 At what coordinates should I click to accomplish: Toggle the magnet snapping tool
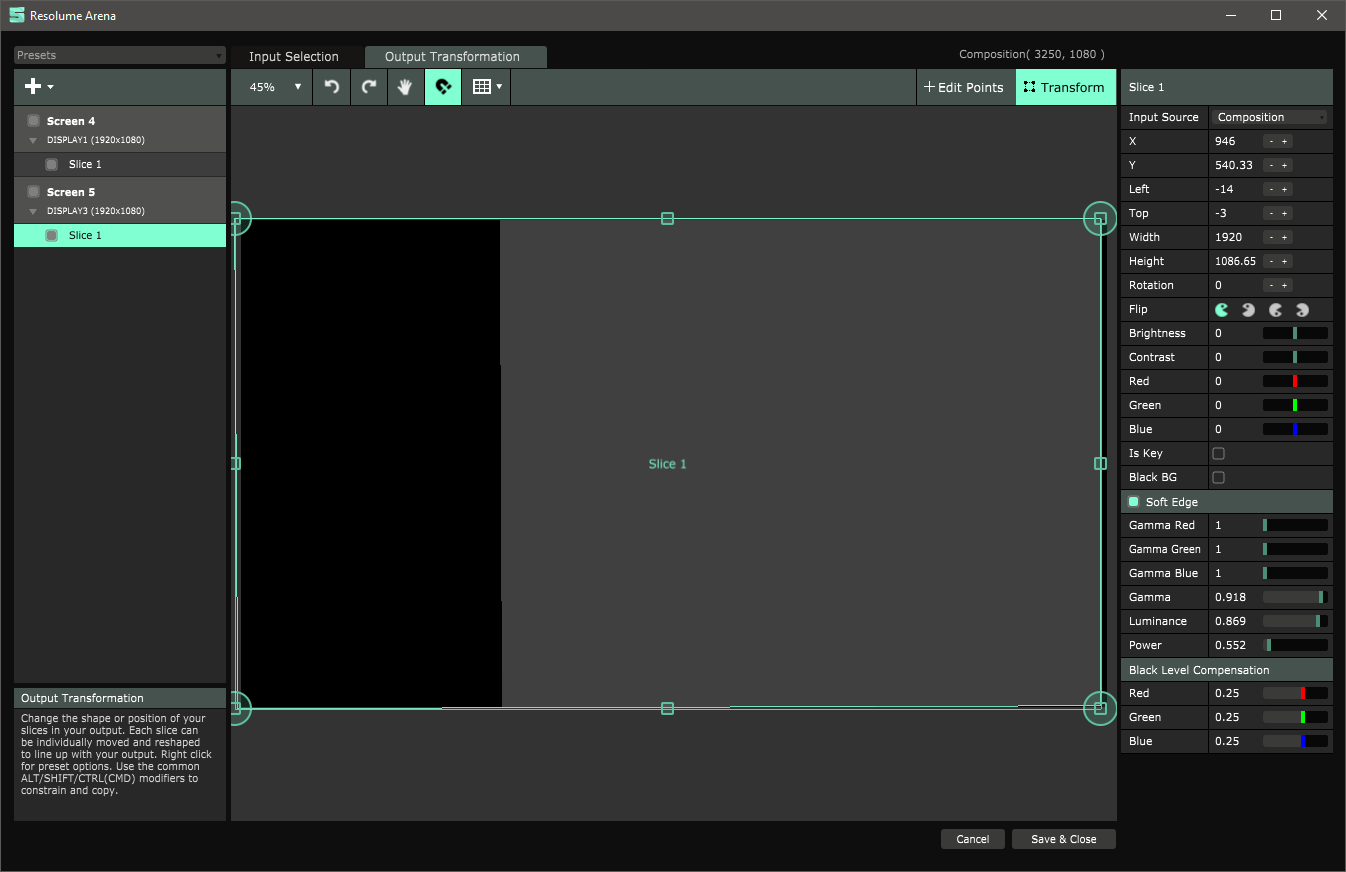pyautogui.click(x=443, y=87)
